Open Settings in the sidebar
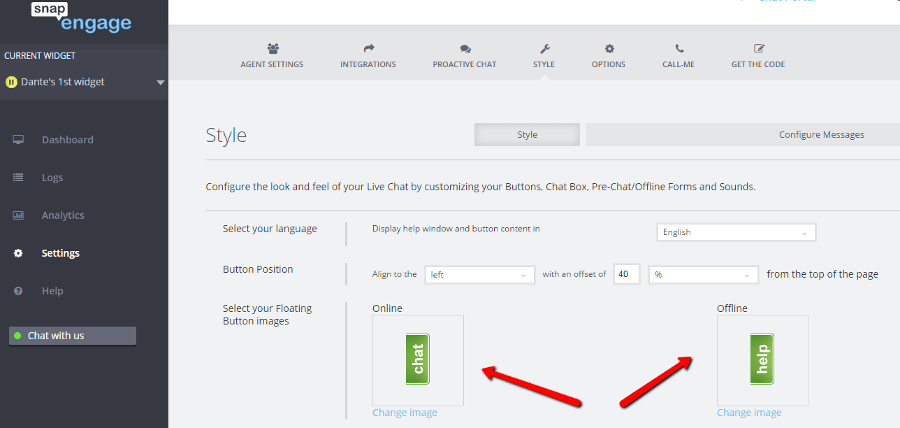 tap(60, 253)
